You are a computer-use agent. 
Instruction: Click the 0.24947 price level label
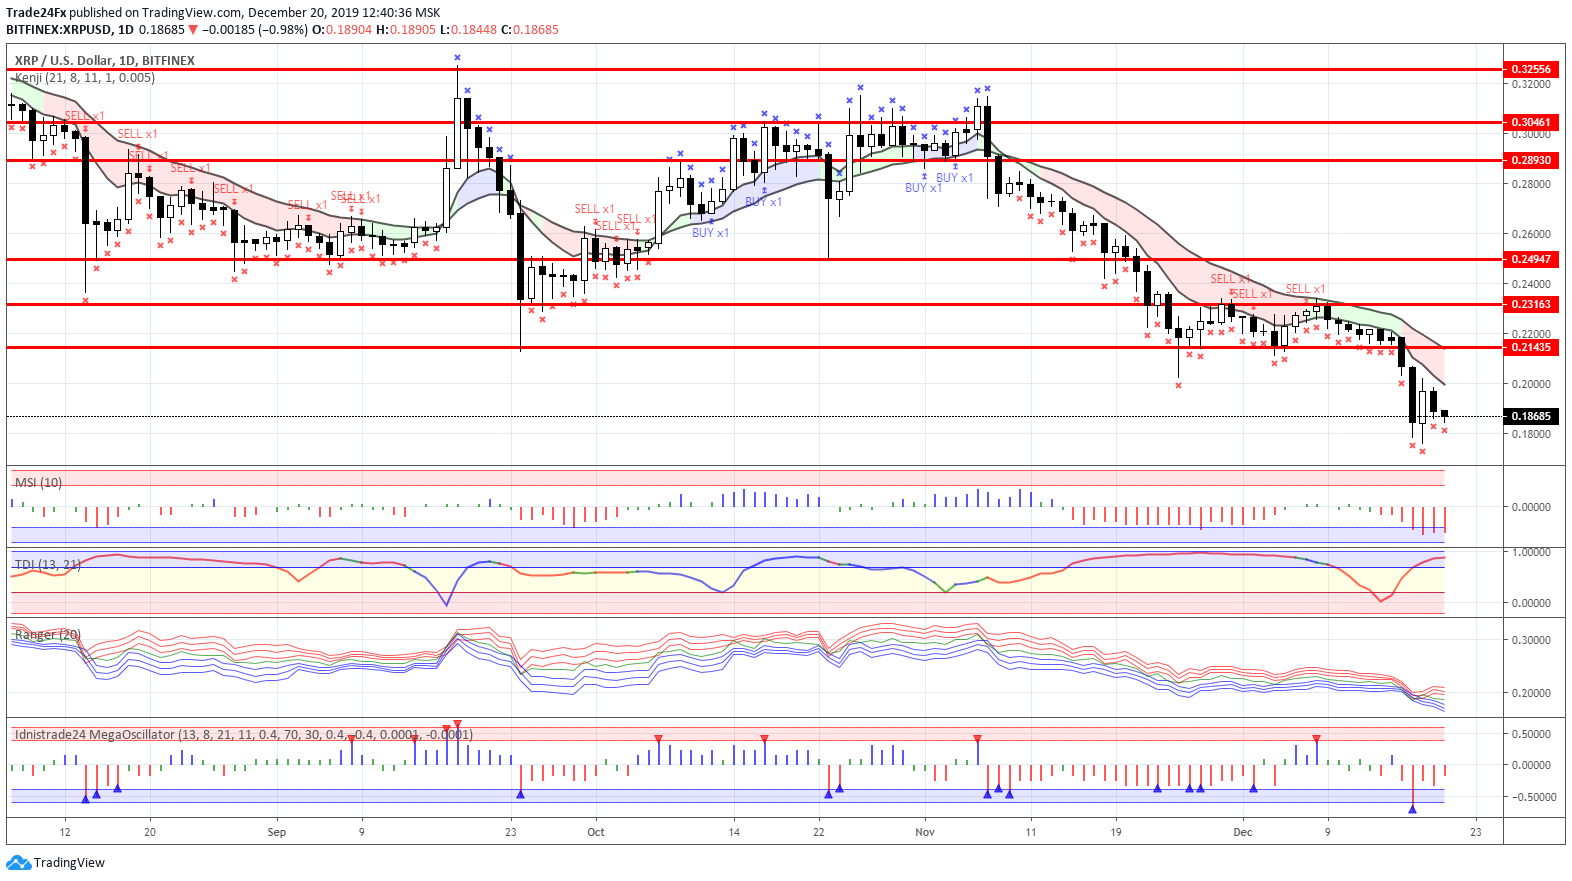coord(1531,259)
